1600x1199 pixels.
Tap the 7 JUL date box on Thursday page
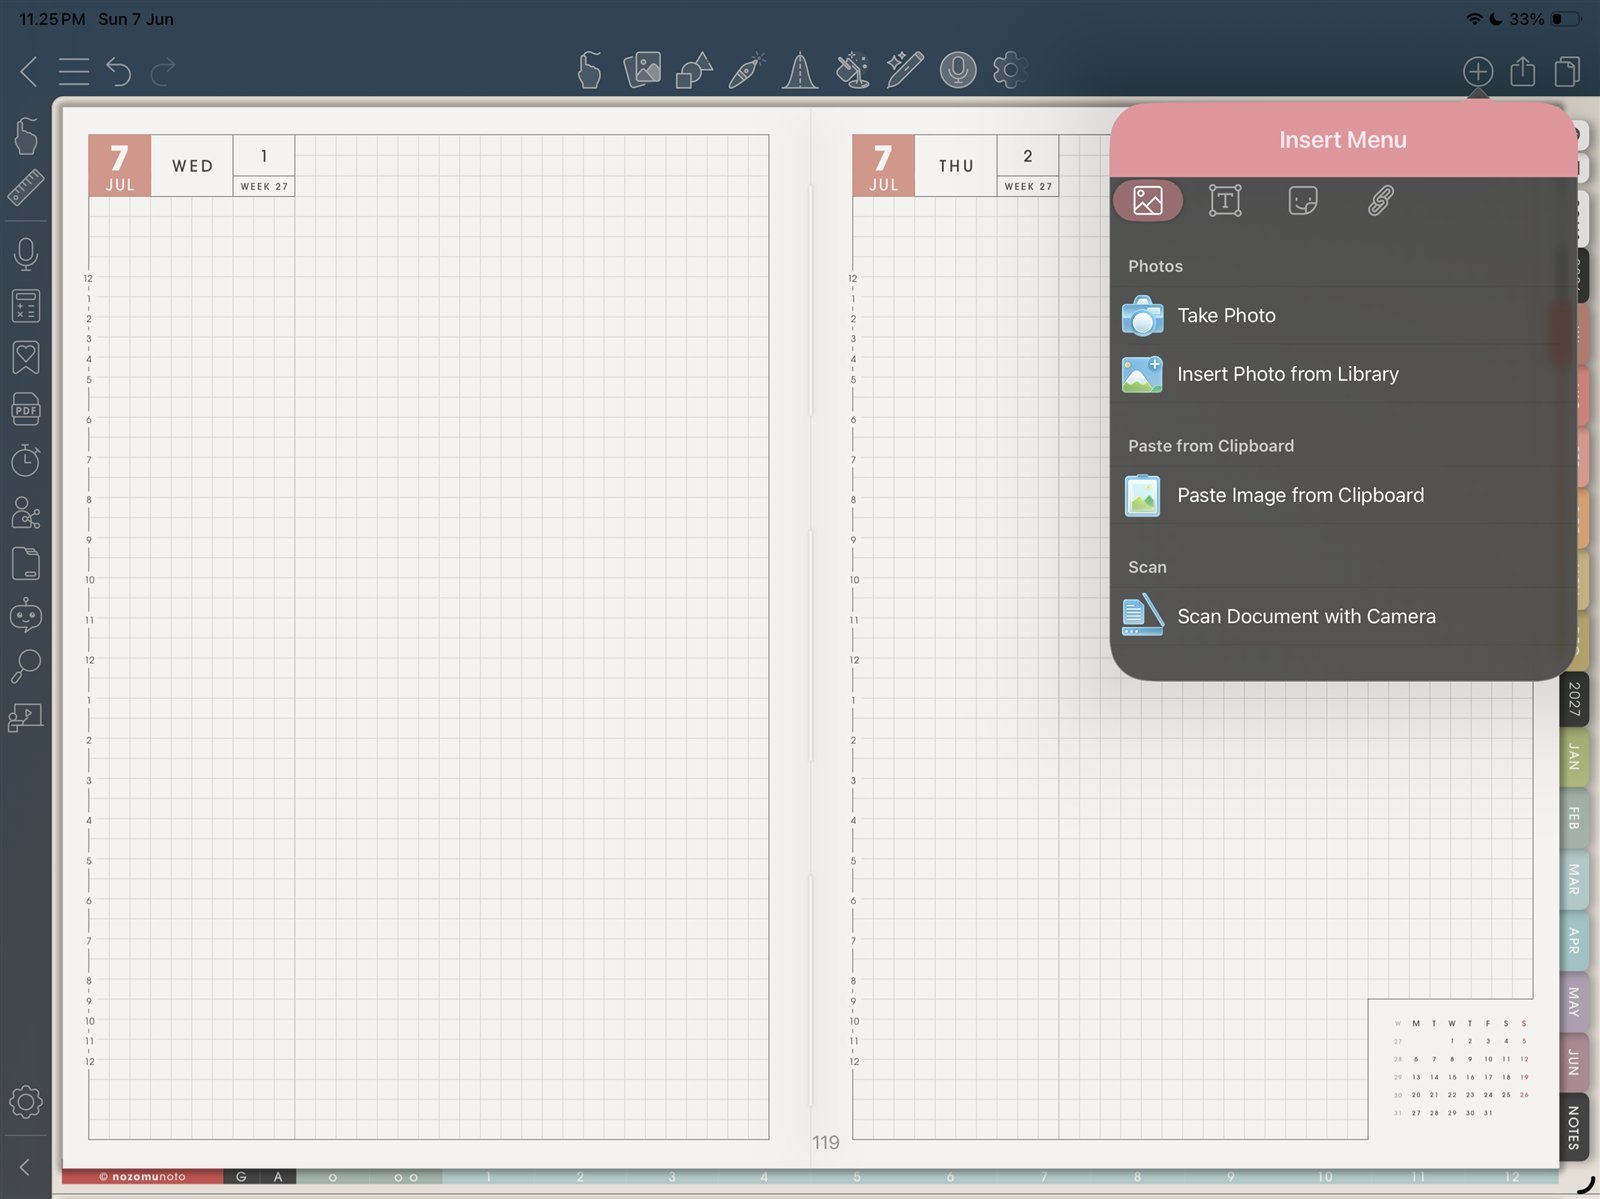(884, 166)
